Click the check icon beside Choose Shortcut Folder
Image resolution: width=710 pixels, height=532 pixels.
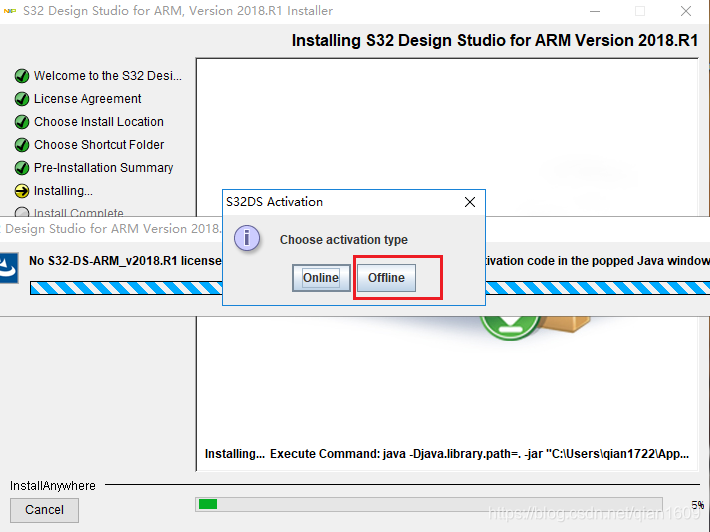[x=22, y=145]
